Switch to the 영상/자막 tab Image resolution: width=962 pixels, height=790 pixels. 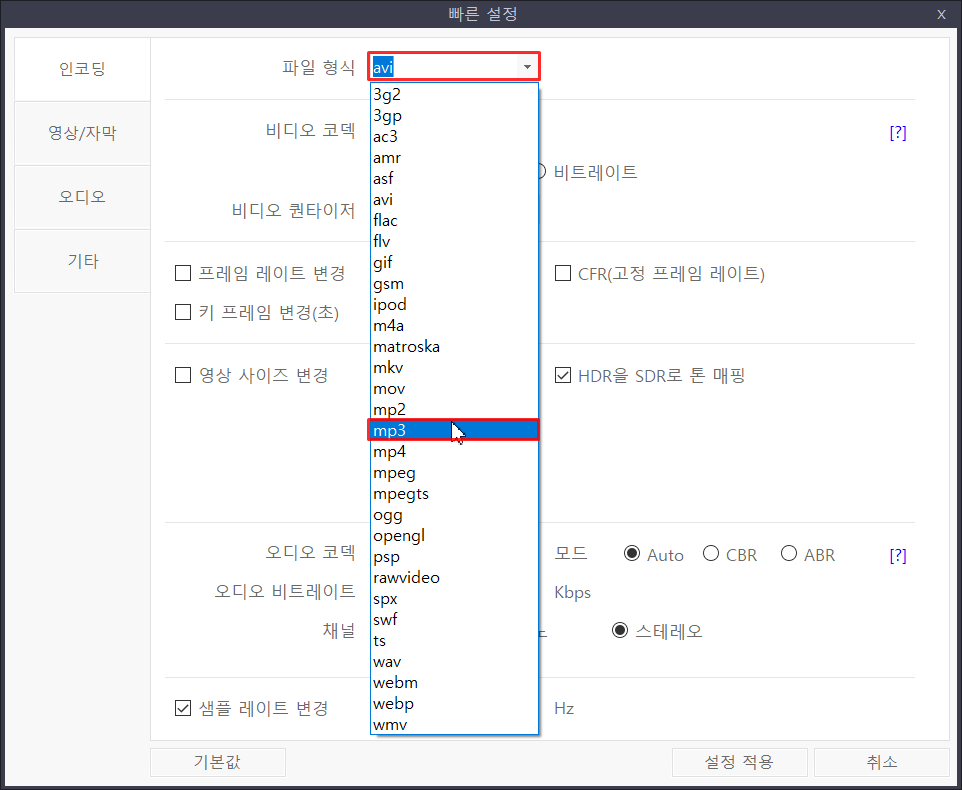tap(82, 133)
